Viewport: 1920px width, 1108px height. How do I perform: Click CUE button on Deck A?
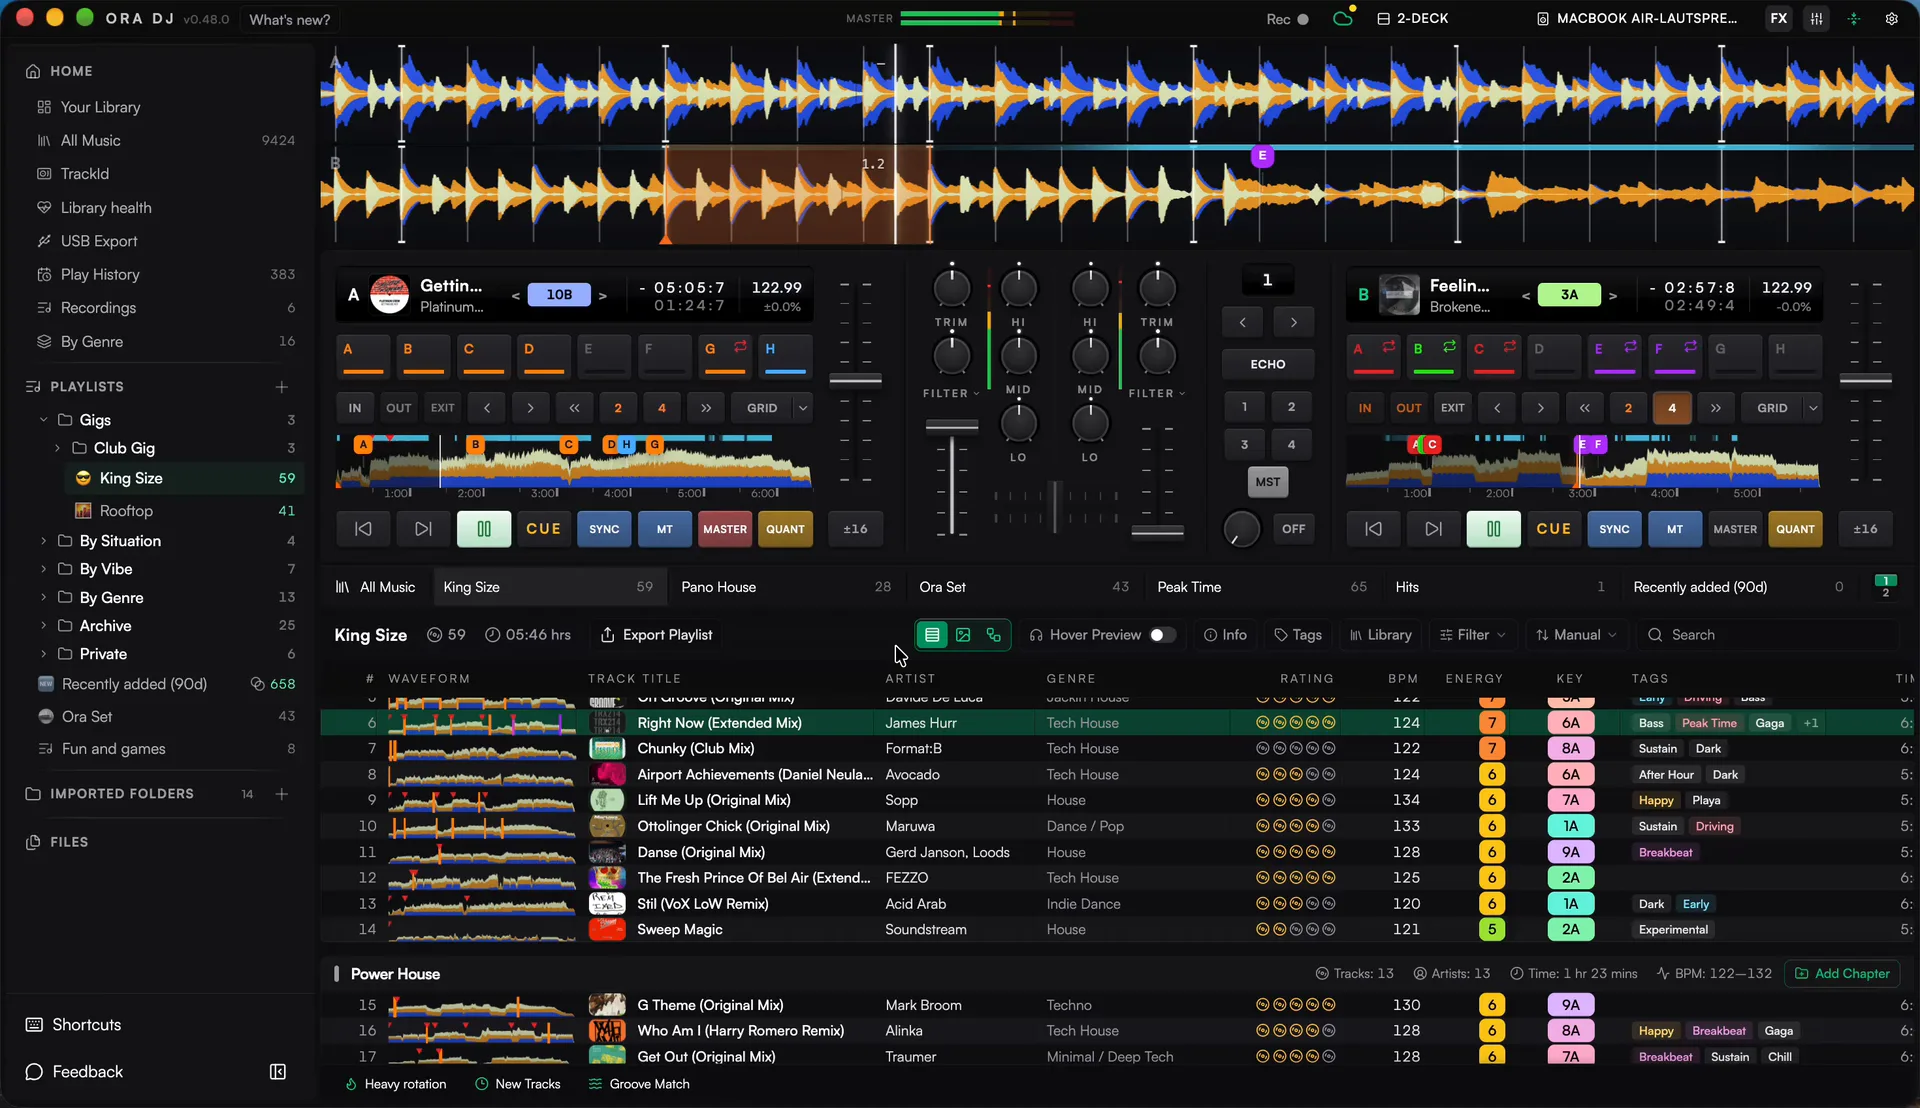pyautogui.click(x=544, y=529)
